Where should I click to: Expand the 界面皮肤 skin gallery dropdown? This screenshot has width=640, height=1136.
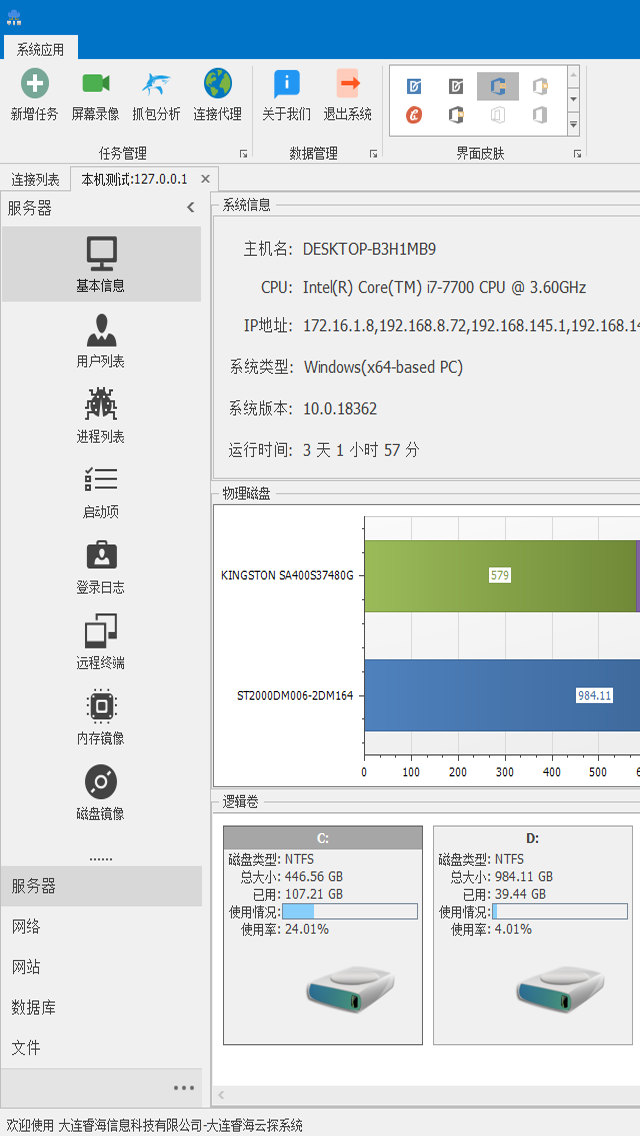[x=573, y=125]
